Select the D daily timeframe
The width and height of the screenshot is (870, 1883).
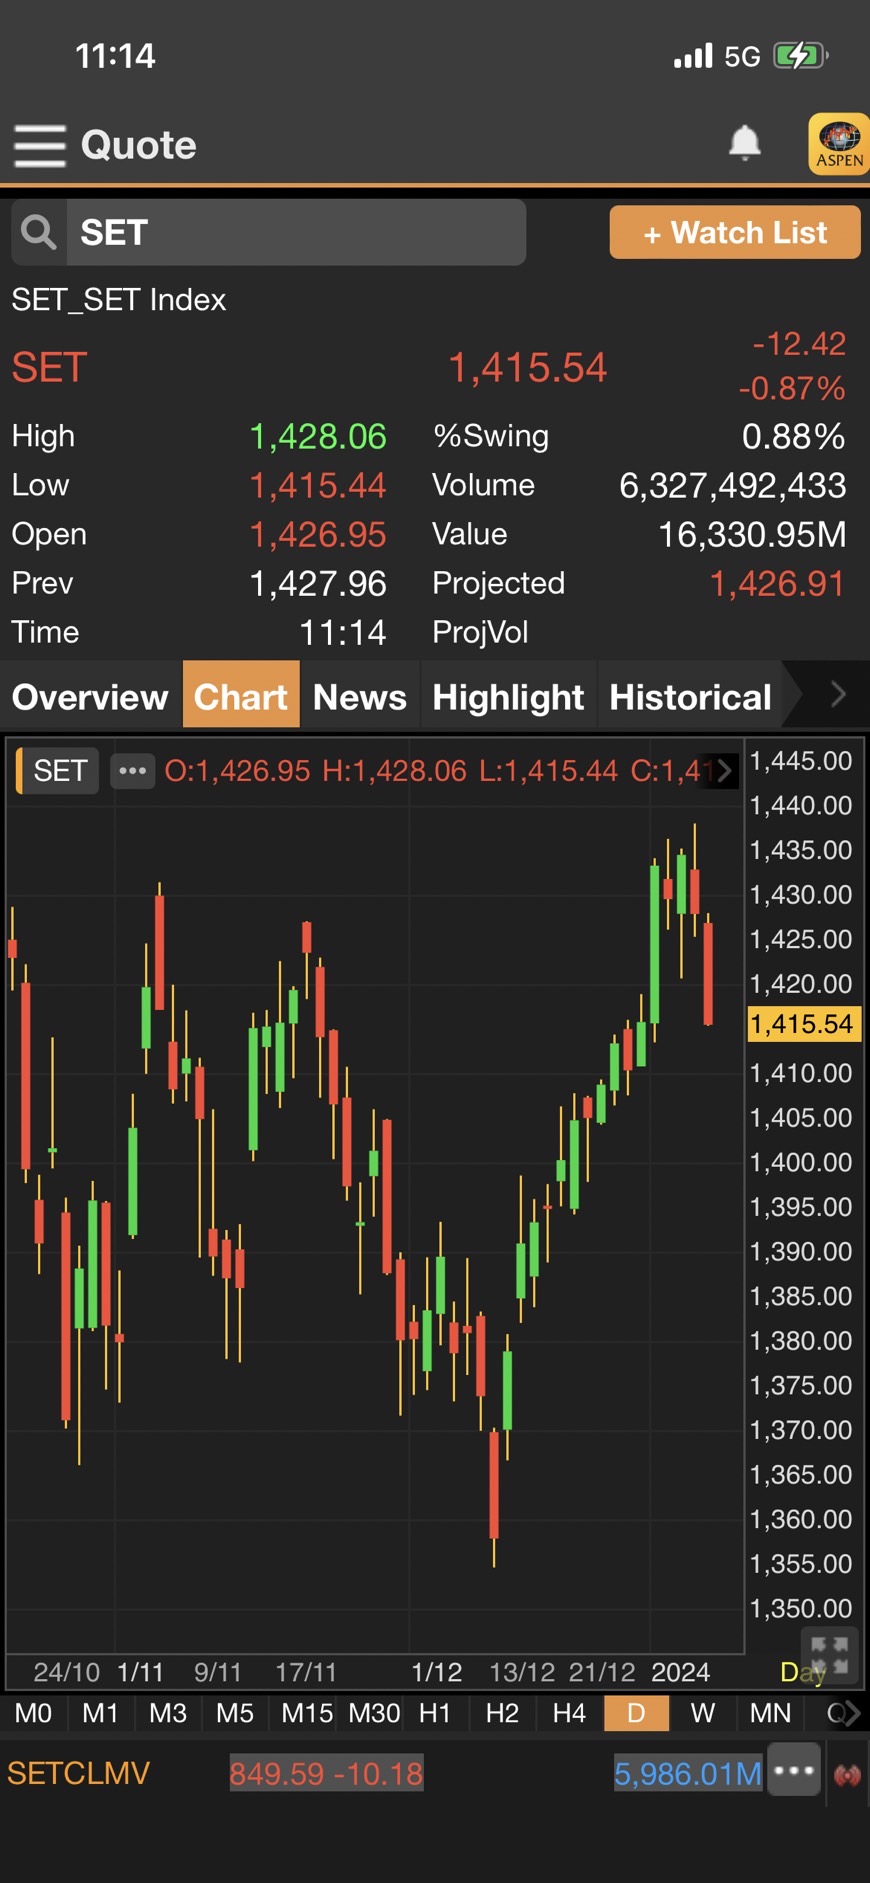(636, 1713)
